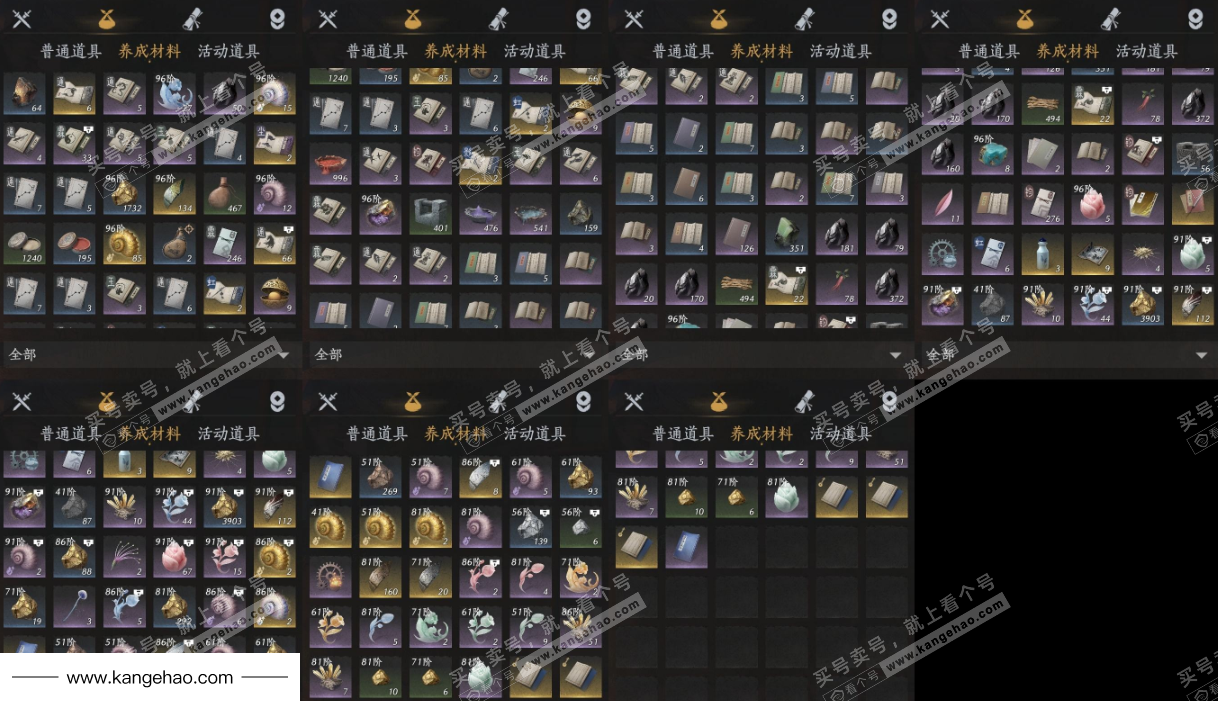The width and height of the screenshot is (1218, 701).
Task: Open the 活动道具 tab above the 1732 ore grid
Action: click(229, 52)
